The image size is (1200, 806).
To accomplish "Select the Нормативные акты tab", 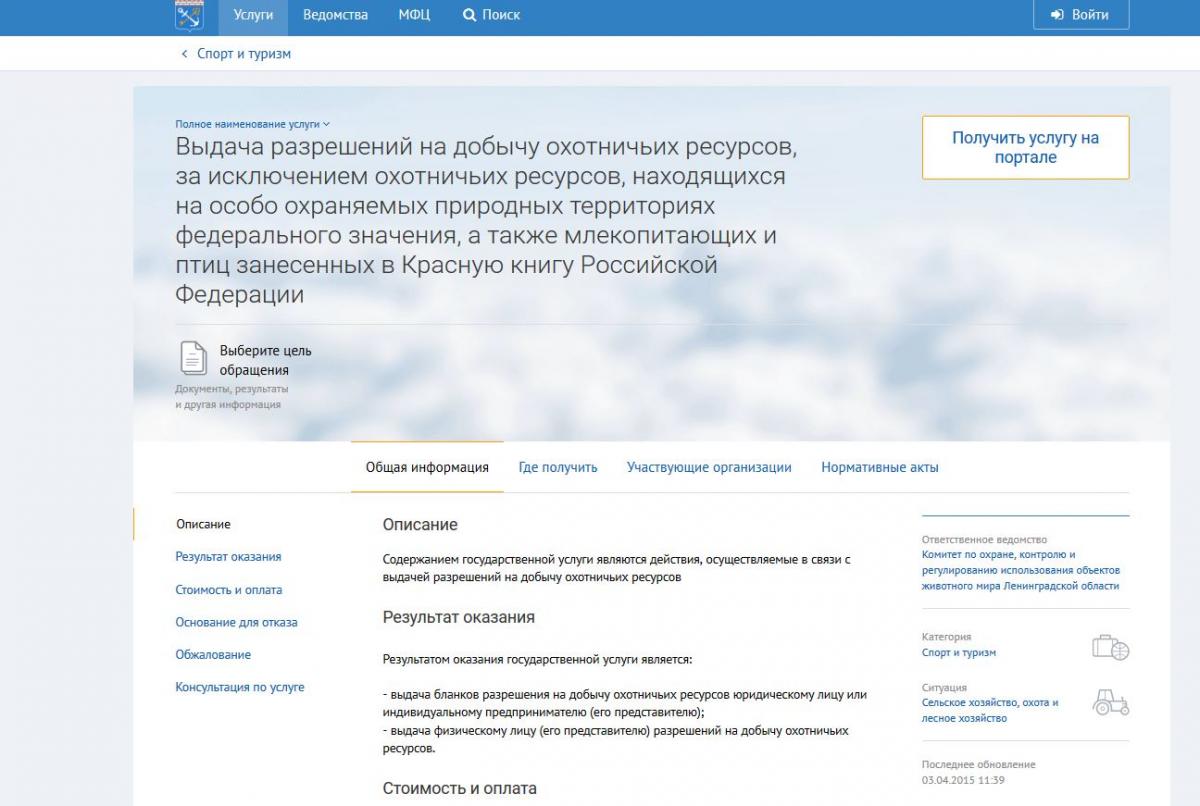I will (880, 467).
